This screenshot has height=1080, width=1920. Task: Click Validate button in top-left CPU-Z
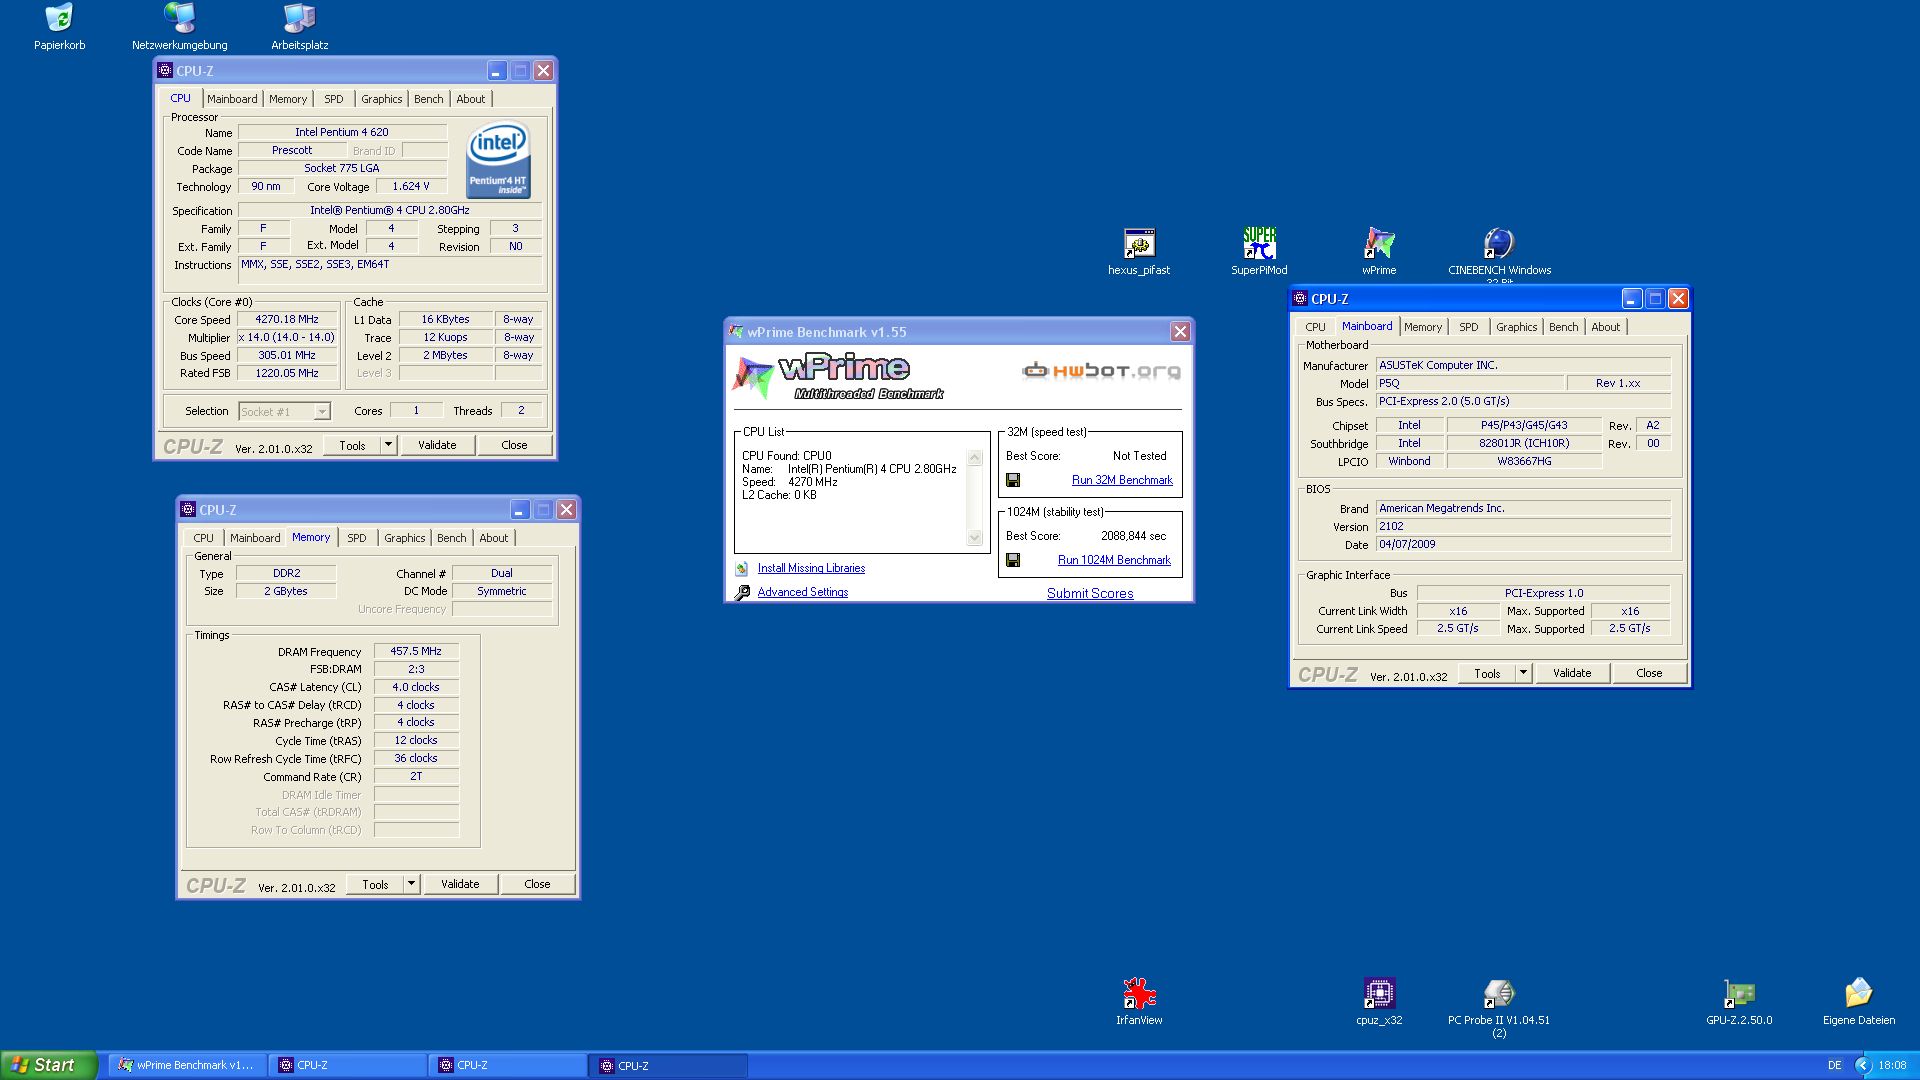pyautogui.click(x=437, y=445)
